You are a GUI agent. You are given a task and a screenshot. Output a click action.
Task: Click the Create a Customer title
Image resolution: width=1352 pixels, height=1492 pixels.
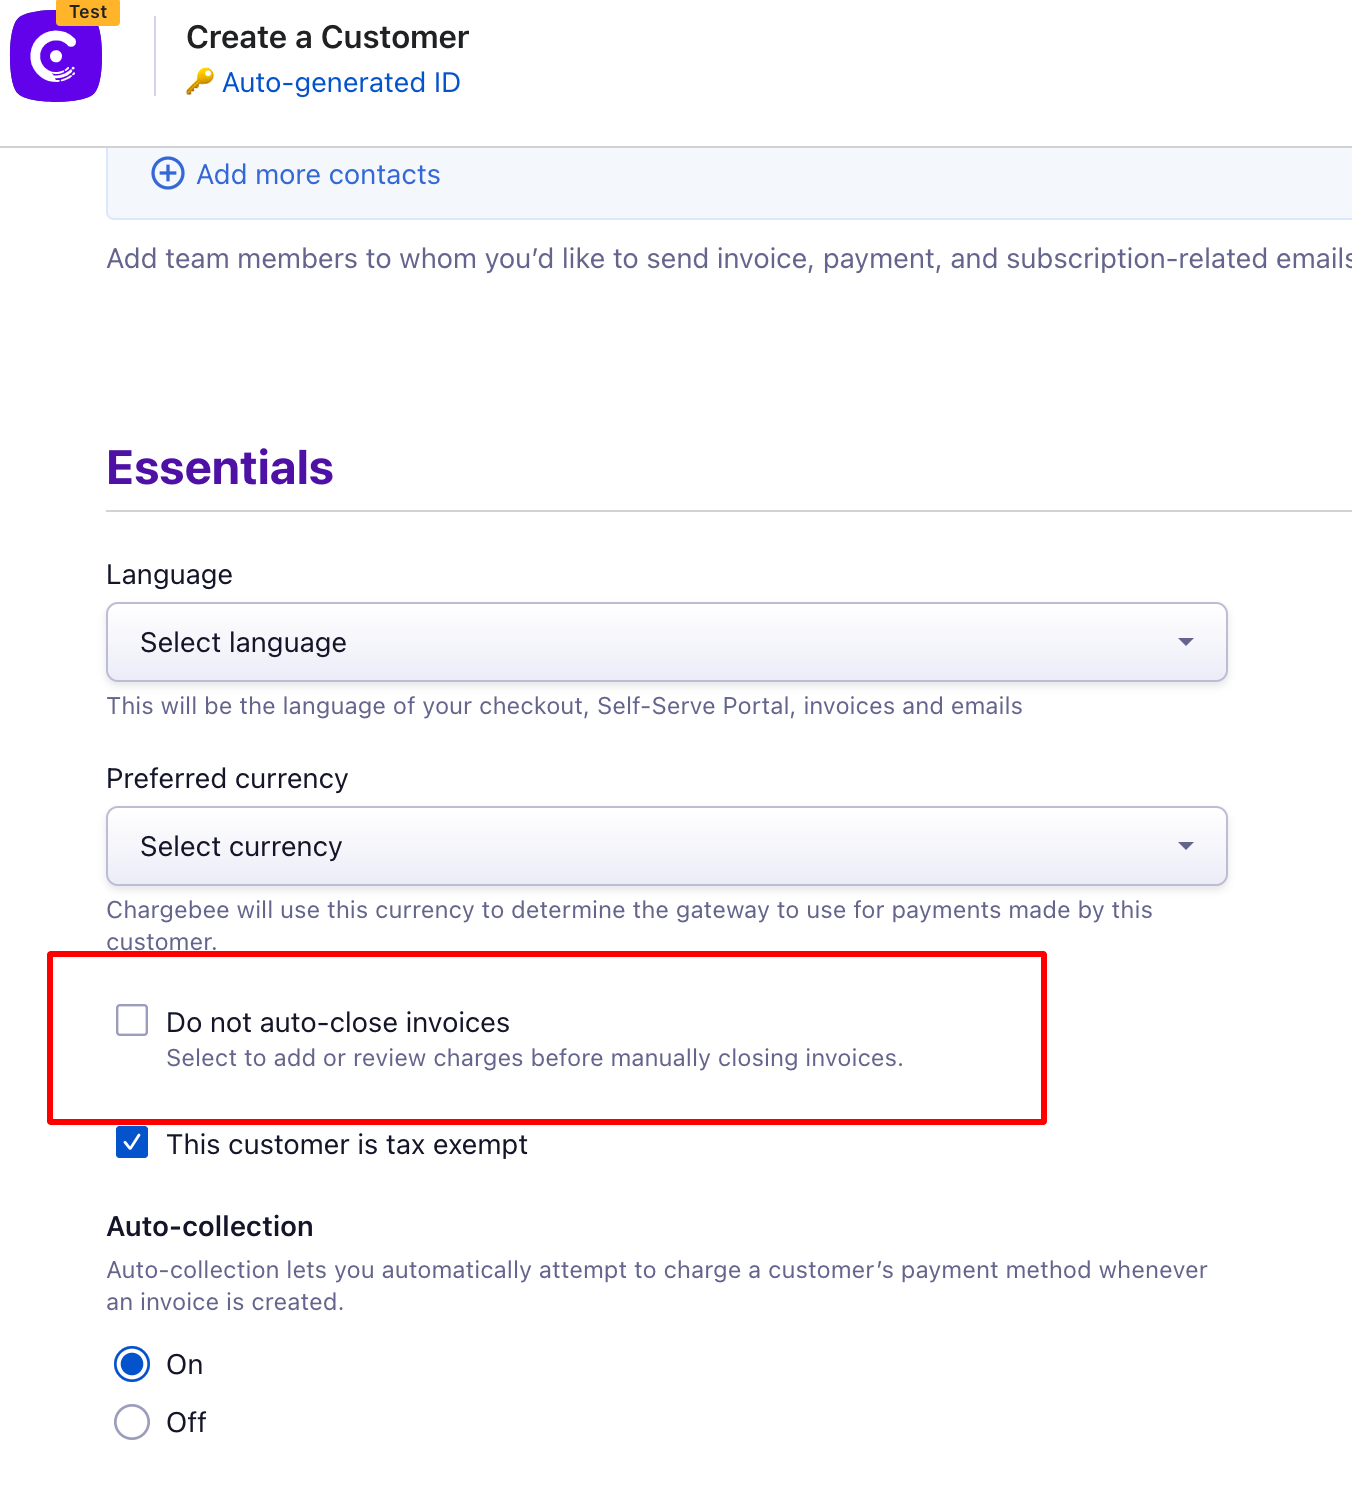pyautogui.click(x=327, y=37)
